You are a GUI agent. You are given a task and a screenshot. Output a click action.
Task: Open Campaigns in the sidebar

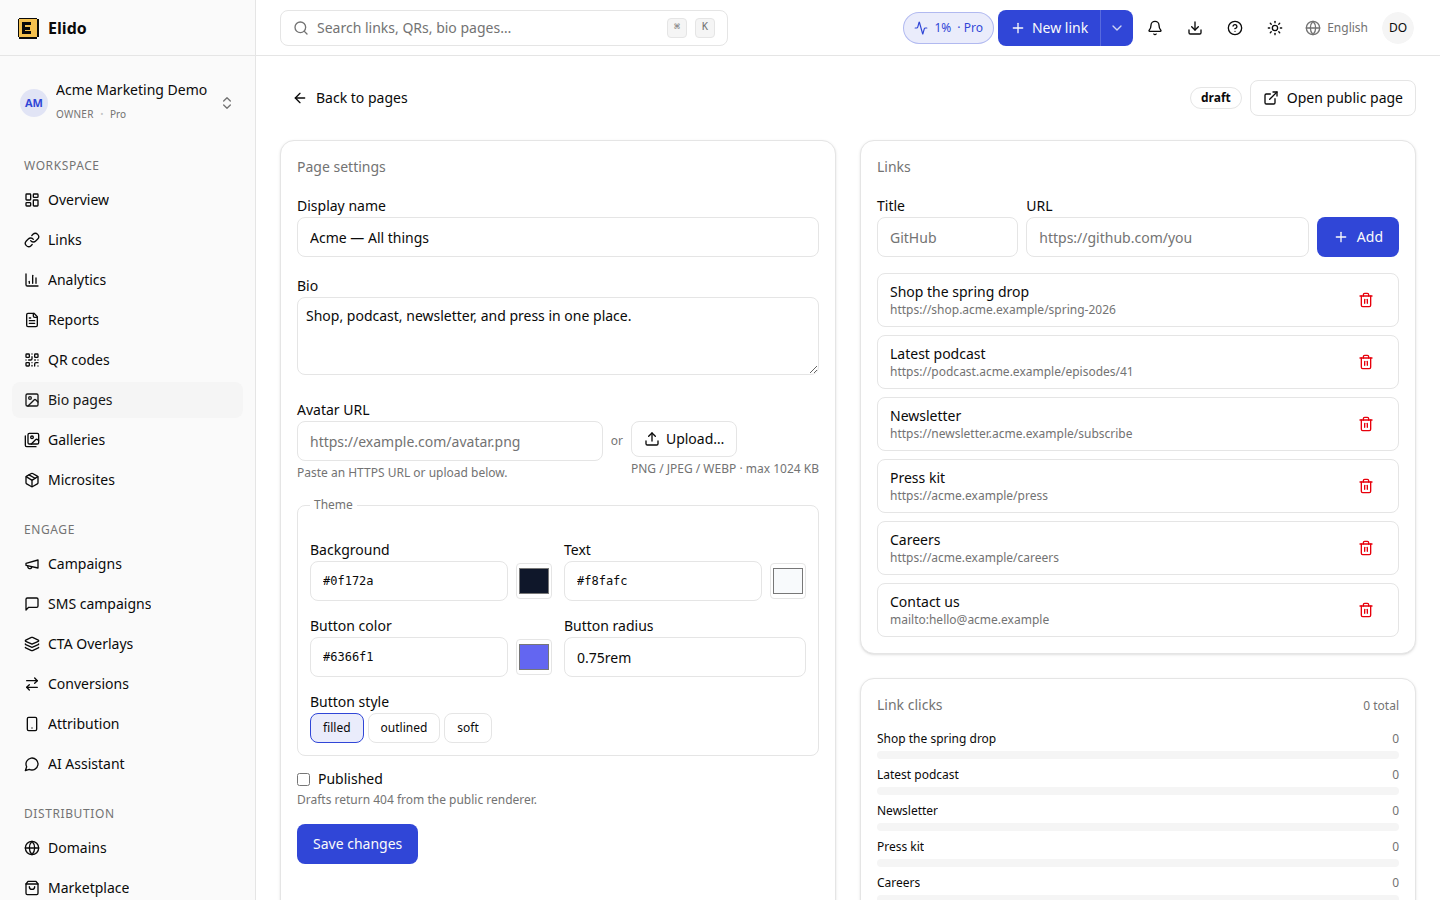pyautogui.click(x=128, y=564)
